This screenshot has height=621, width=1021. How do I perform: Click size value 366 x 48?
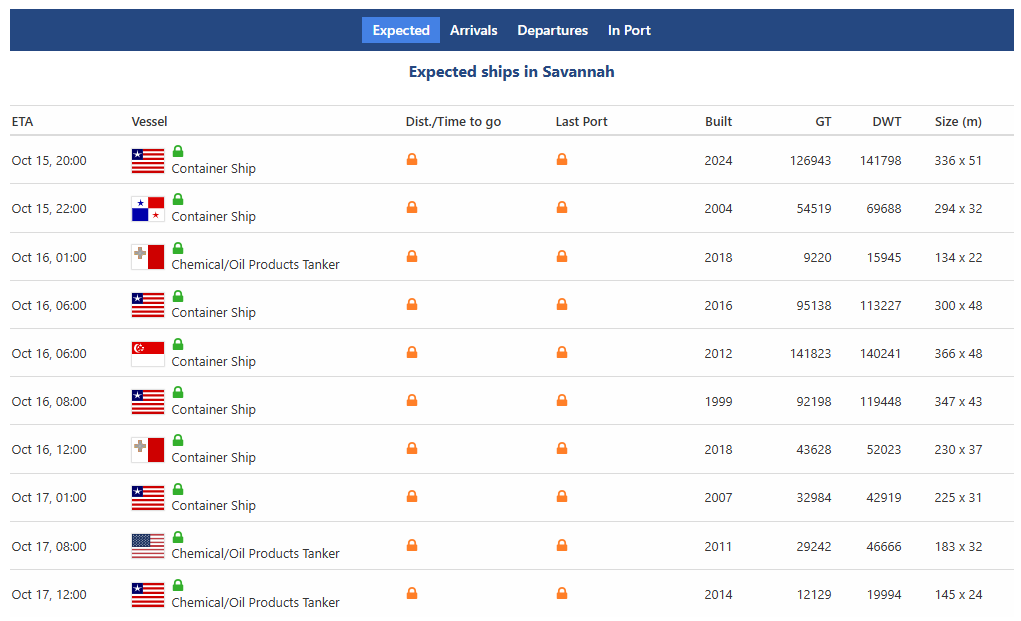point(958,353)
